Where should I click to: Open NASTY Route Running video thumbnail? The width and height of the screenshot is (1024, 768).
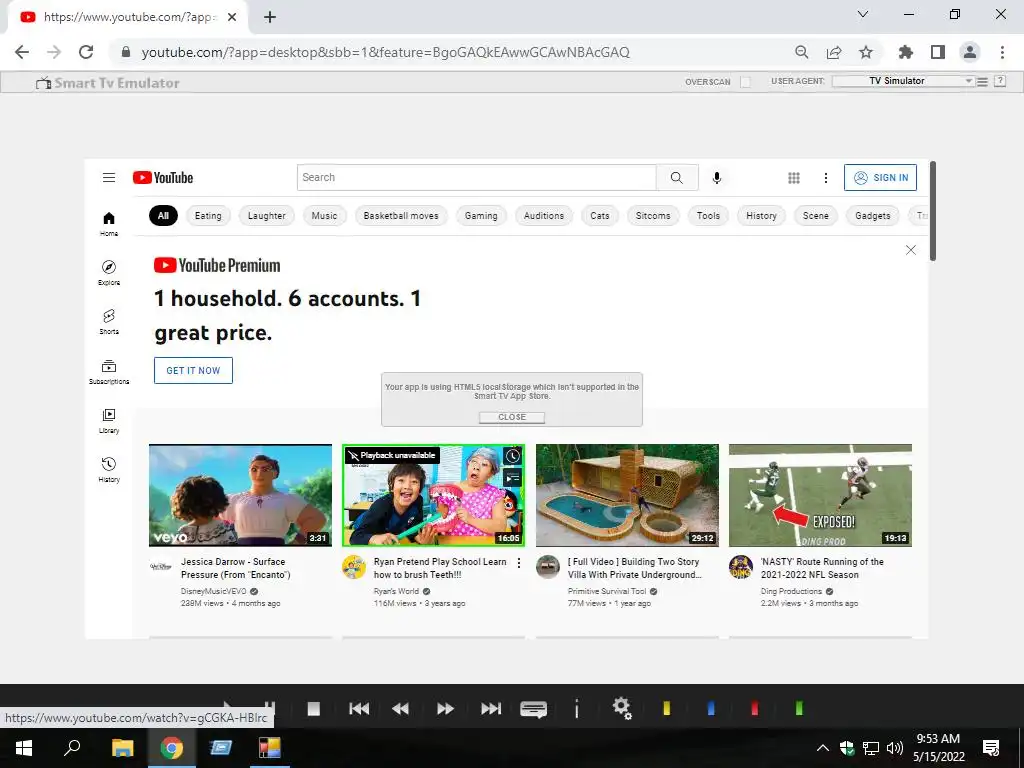(820, 495)
